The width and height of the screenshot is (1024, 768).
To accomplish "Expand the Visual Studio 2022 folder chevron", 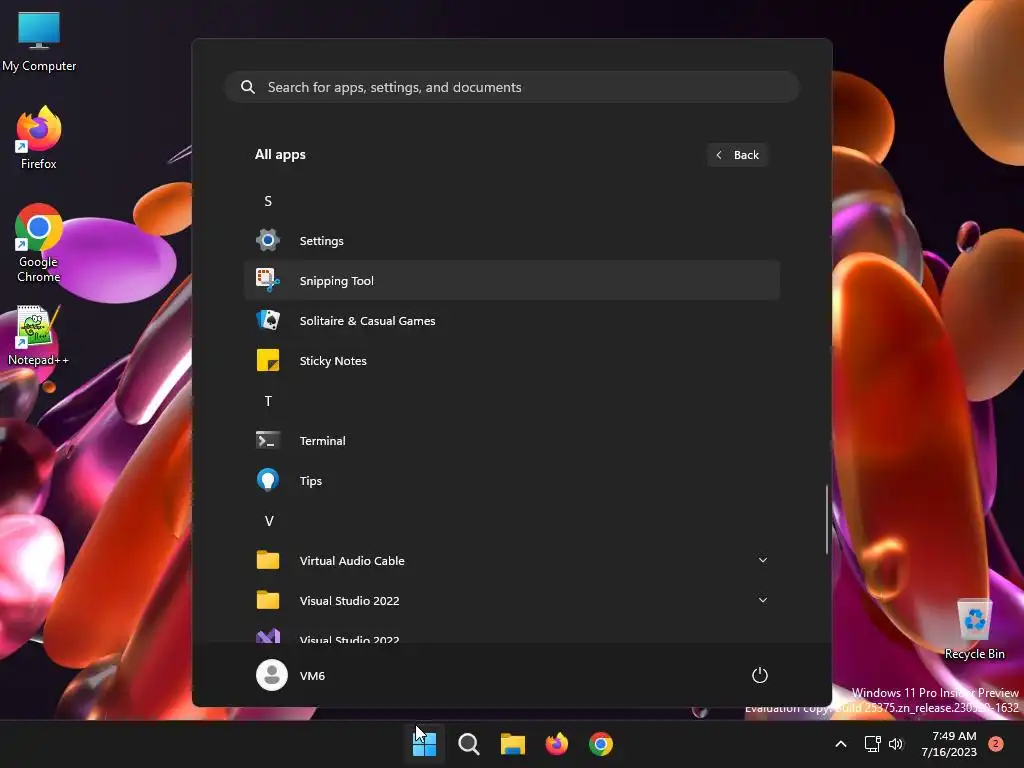I will coord(763,600).
